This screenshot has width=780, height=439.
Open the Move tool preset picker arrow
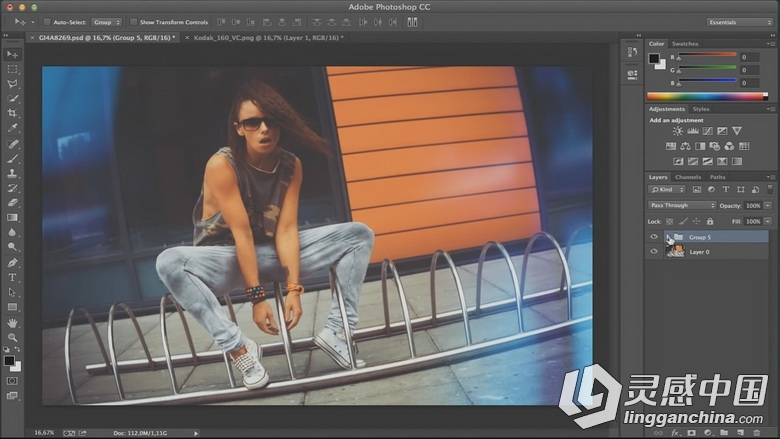point(33,22)
